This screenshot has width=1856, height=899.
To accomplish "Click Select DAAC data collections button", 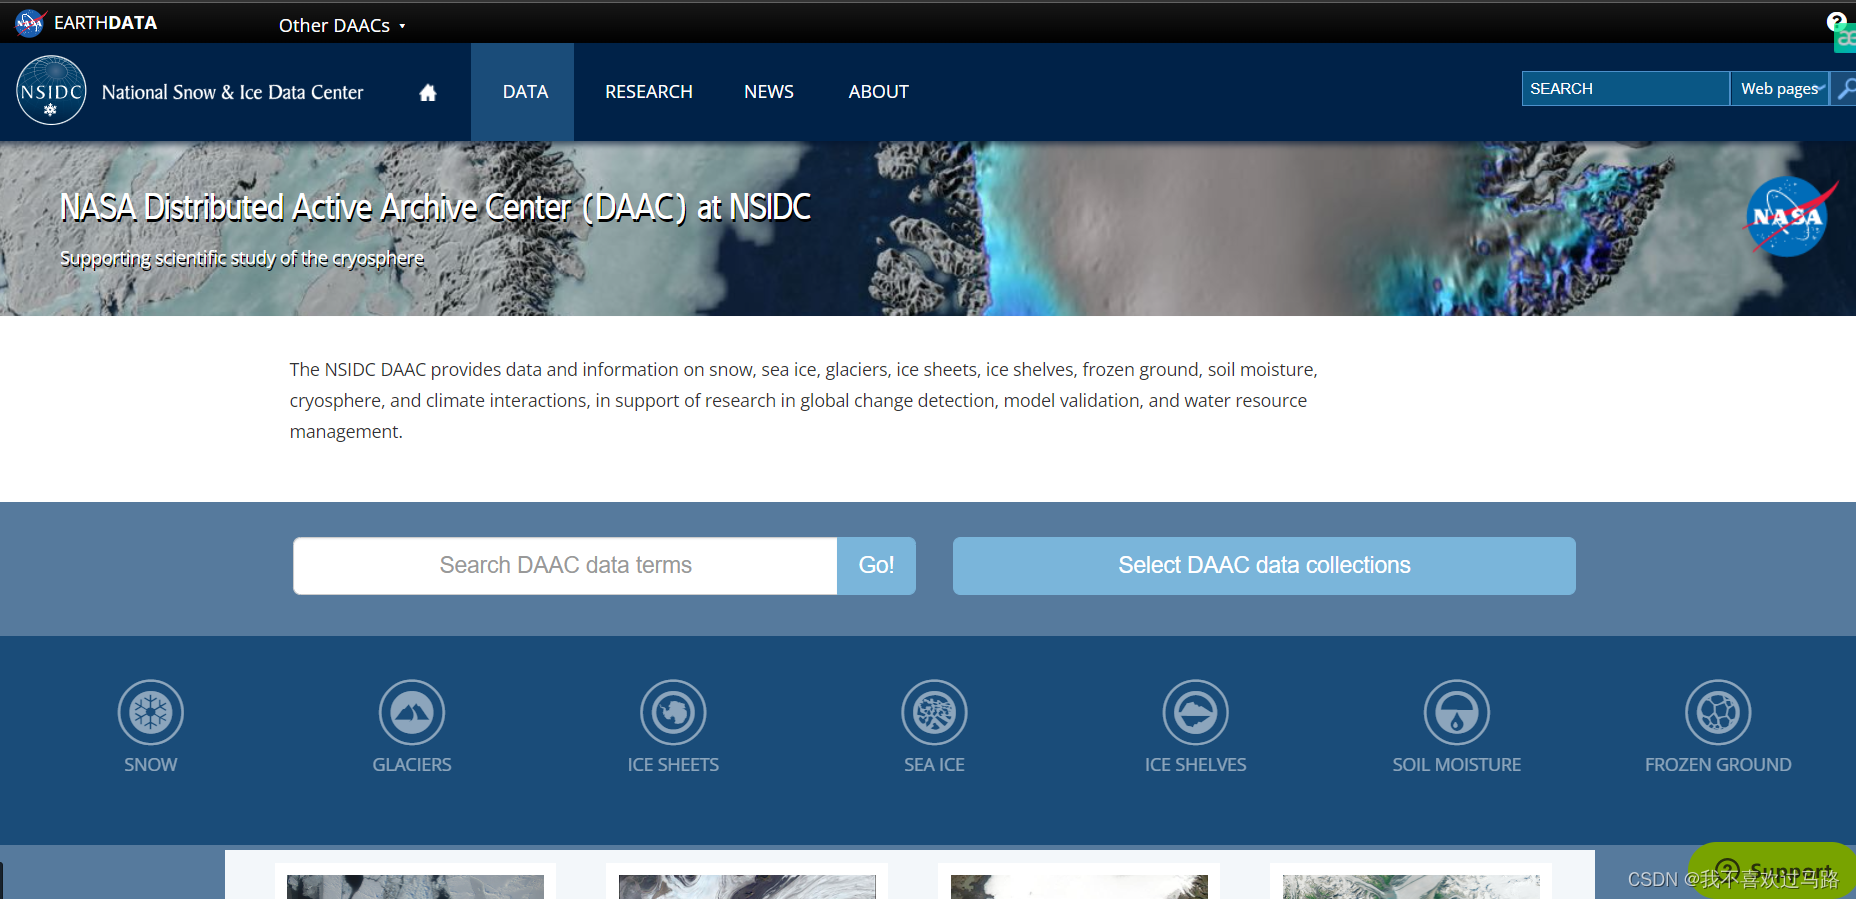I will [x=1264, y=565].
